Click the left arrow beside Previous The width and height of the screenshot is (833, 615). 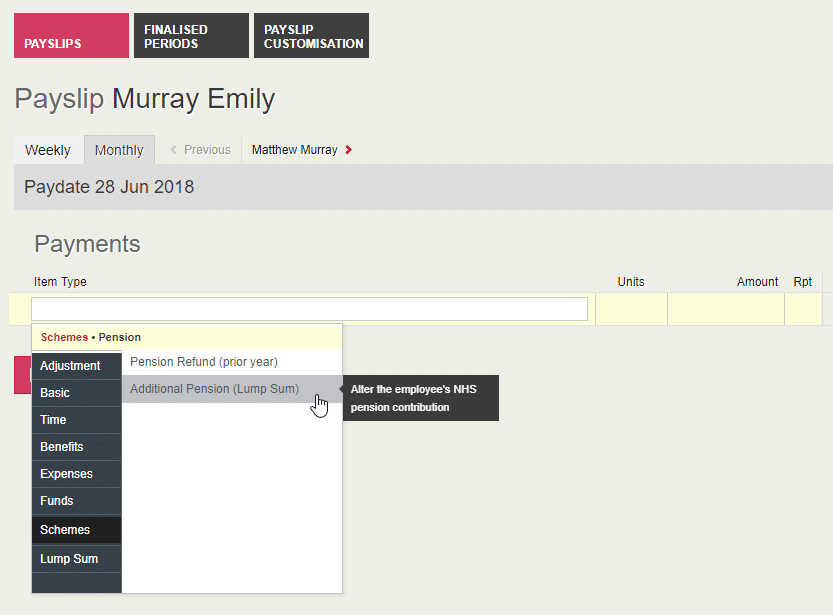(174, 150)
